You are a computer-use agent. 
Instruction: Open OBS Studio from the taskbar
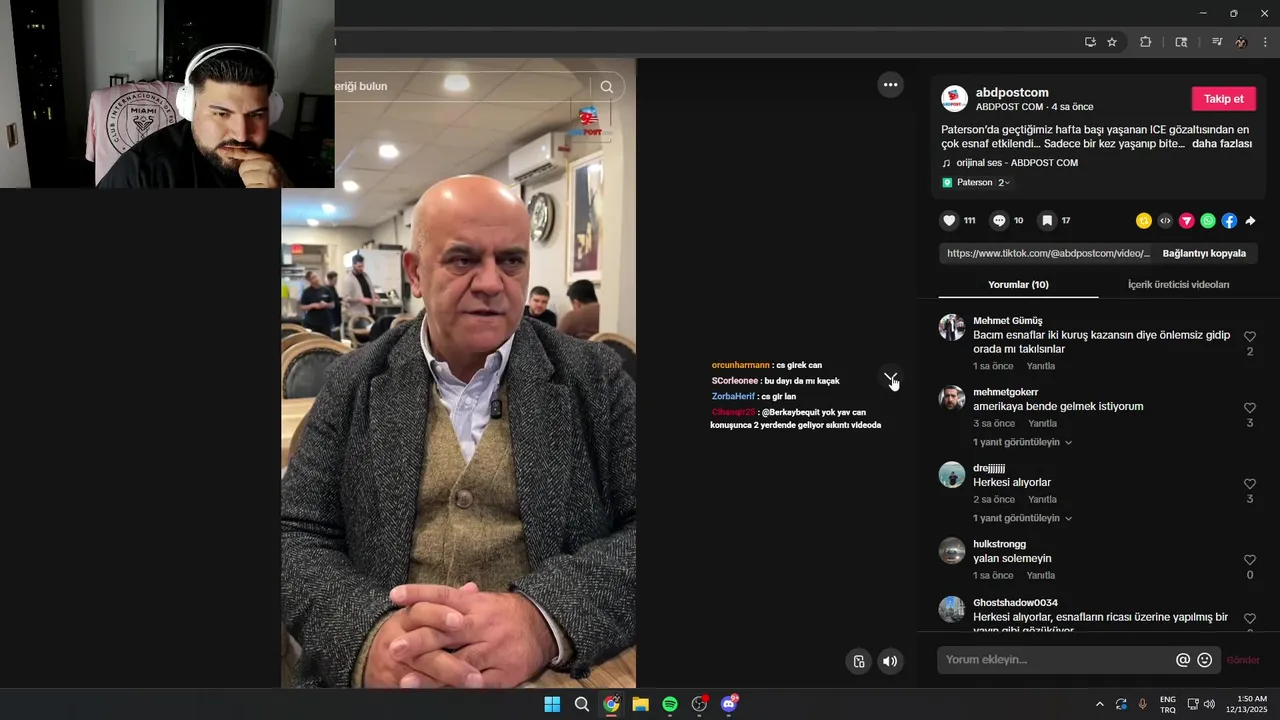tap(700, 704)
